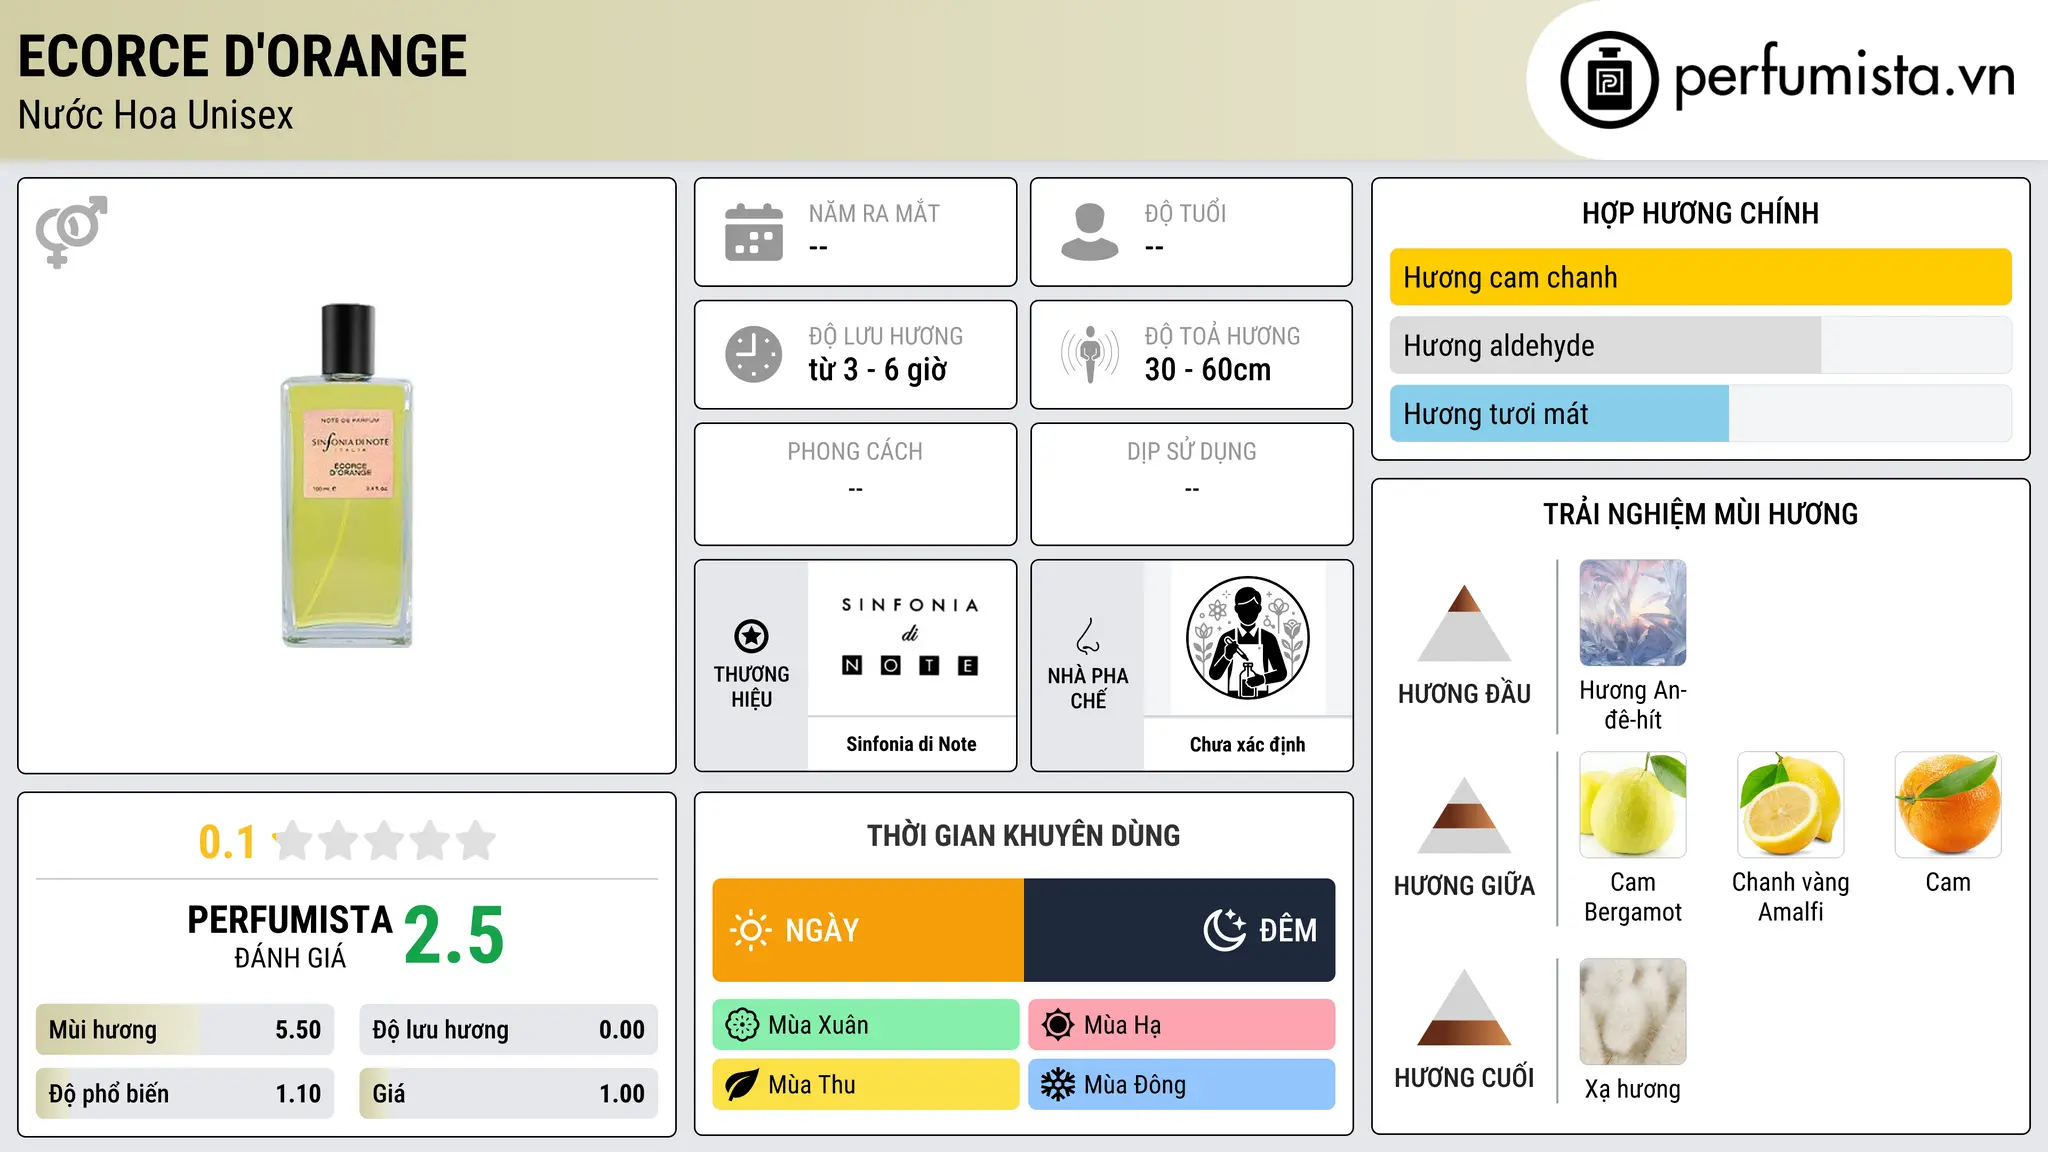Viewport: 2048px width, 1152px height.
Task: Click the 0.1 user rating number
Action: [227, 842]
